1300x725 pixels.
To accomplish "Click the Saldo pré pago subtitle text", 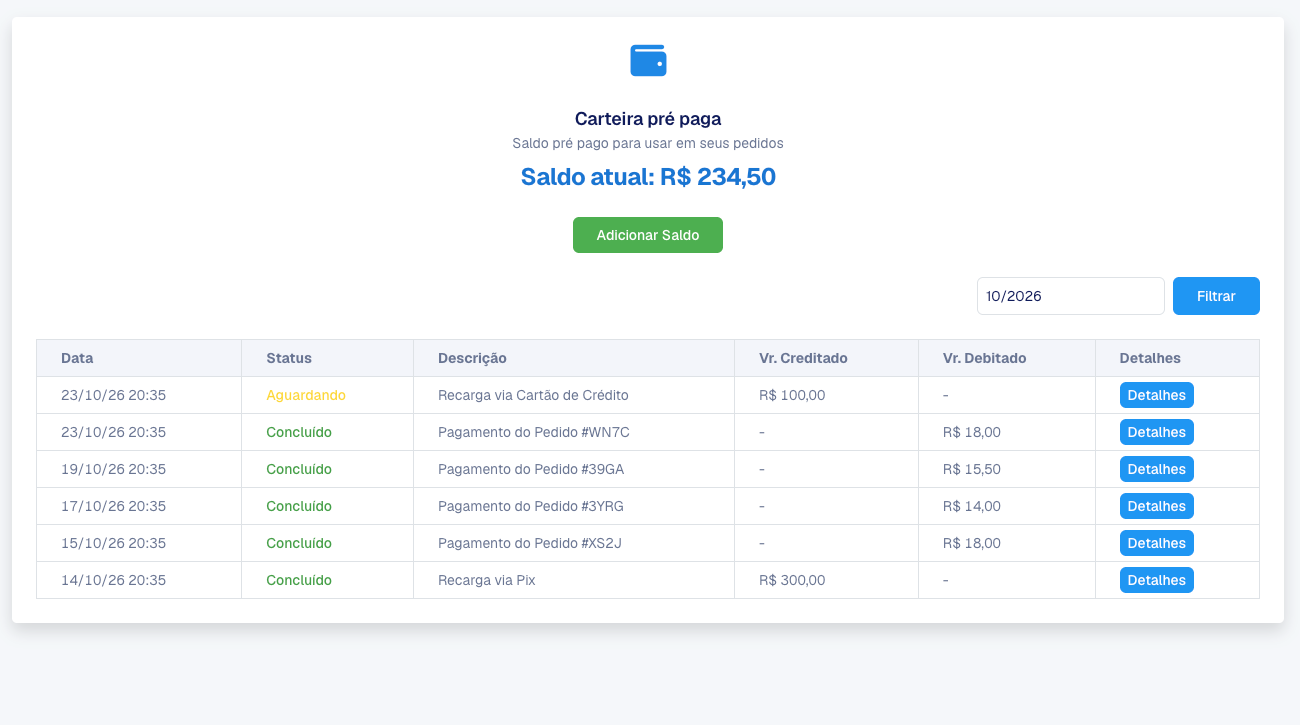I will click(648, 143).
